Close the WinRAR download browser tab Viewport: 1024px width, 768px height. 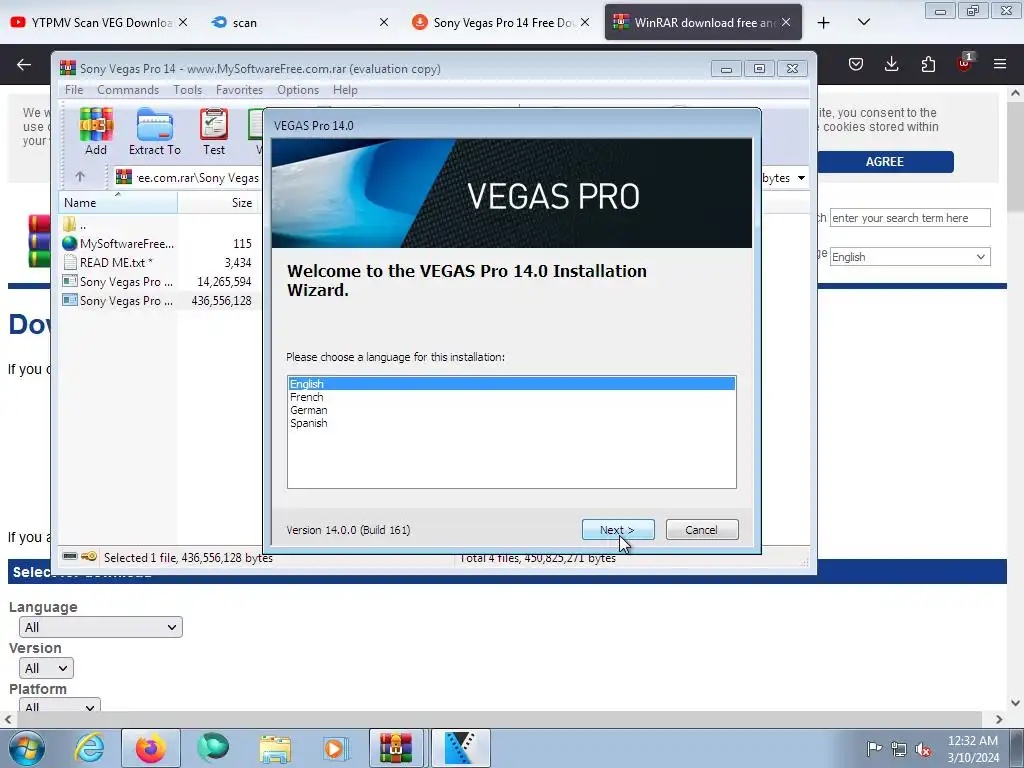coord(786,22)
